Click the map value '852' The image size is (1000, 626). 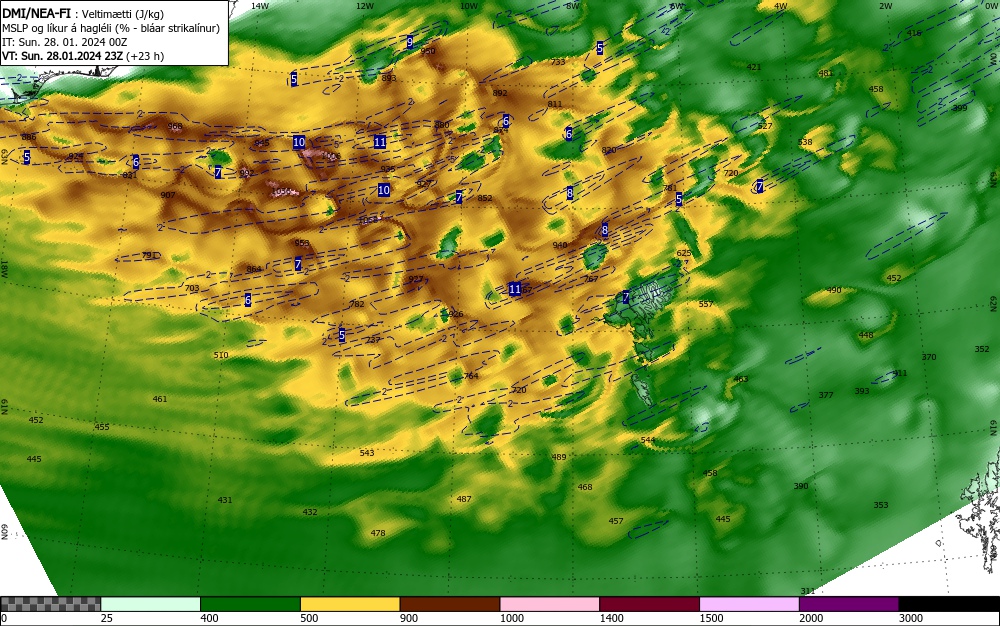[485, 198]
